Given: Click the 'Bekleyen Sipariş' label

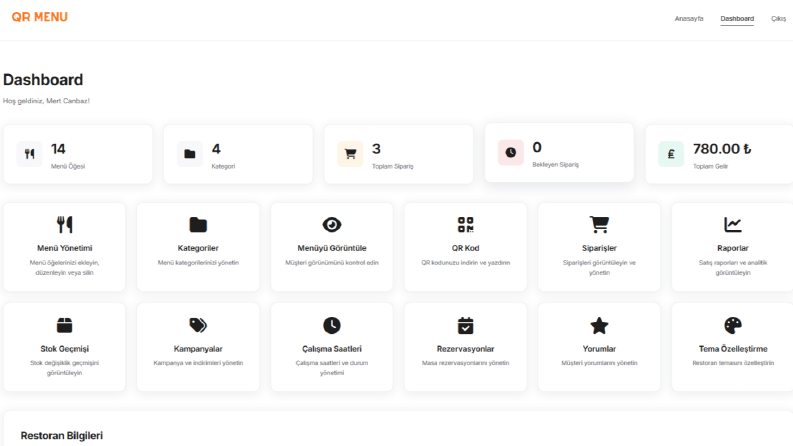Looking at the screenshot, I should pos(555,165).
